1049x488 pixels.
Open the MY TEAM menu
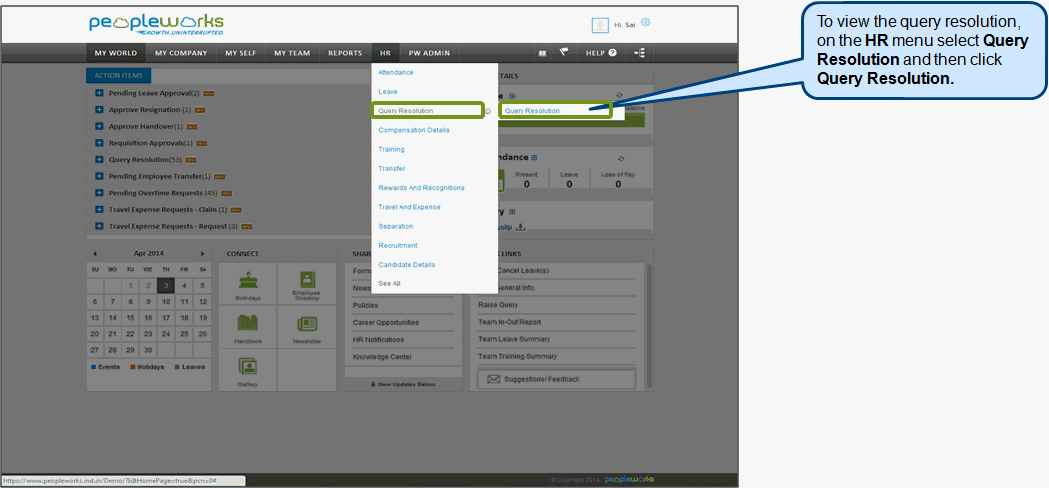292,53
